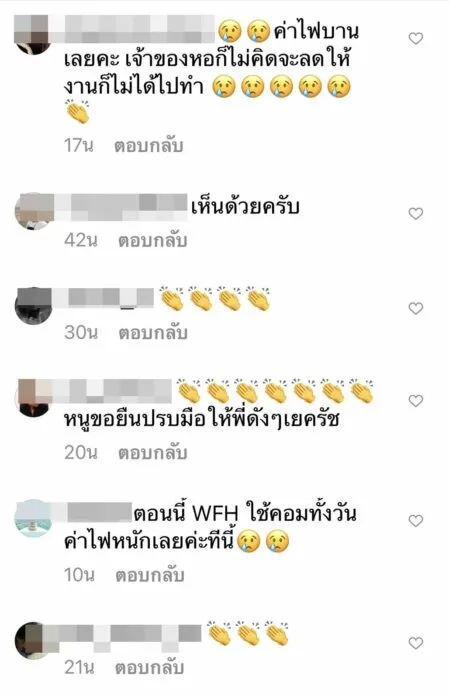The height and width of the screenshot is (696, 449).
Task: Reply to the comment posted 30 minutes ago
Action: pos(153,332)
